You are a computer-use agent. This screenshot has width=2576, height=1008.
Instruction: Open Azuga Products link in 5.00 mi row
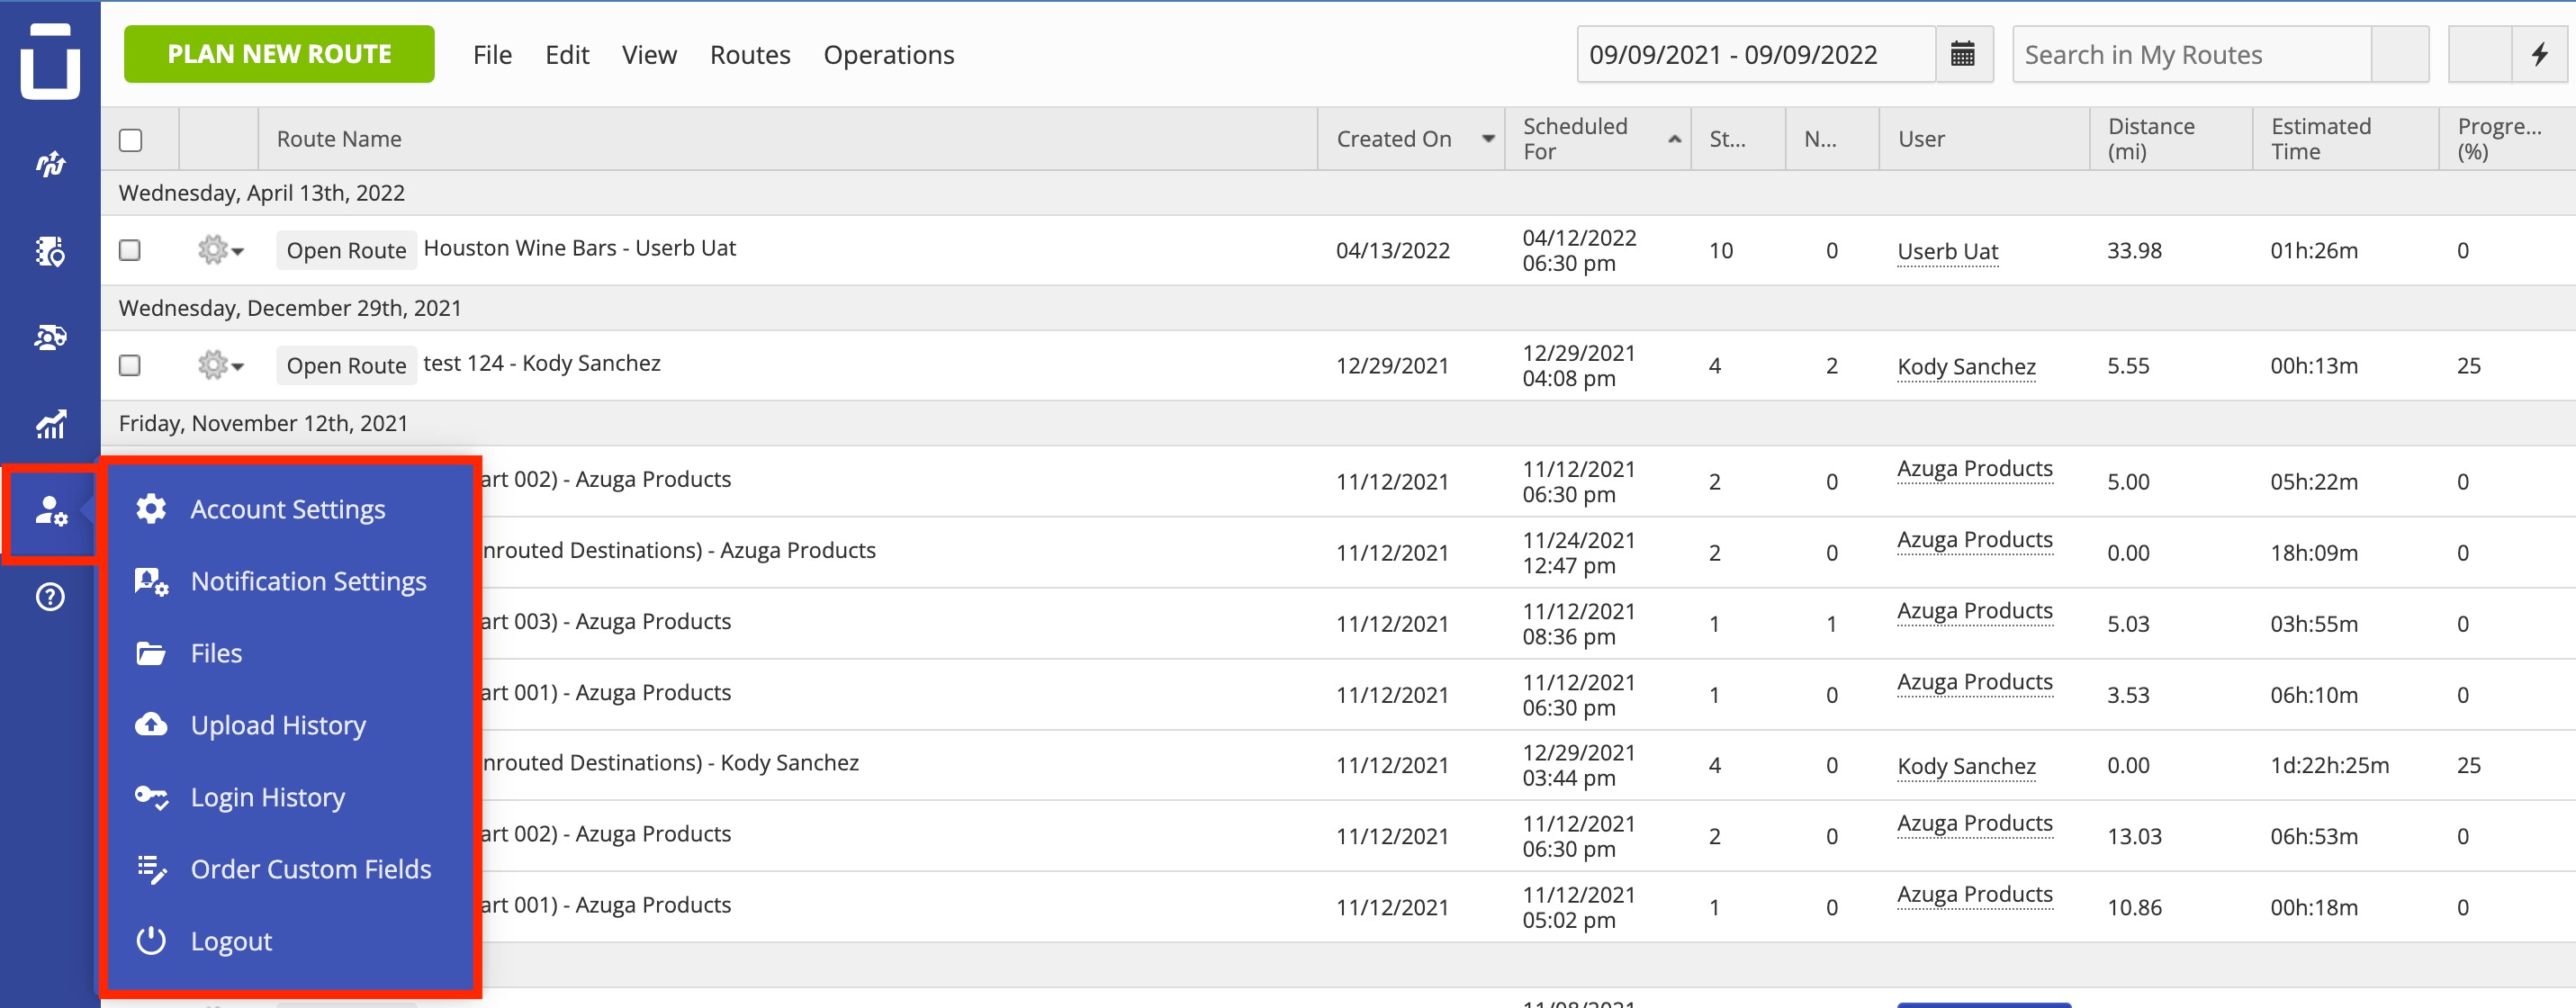(1975, 468)
